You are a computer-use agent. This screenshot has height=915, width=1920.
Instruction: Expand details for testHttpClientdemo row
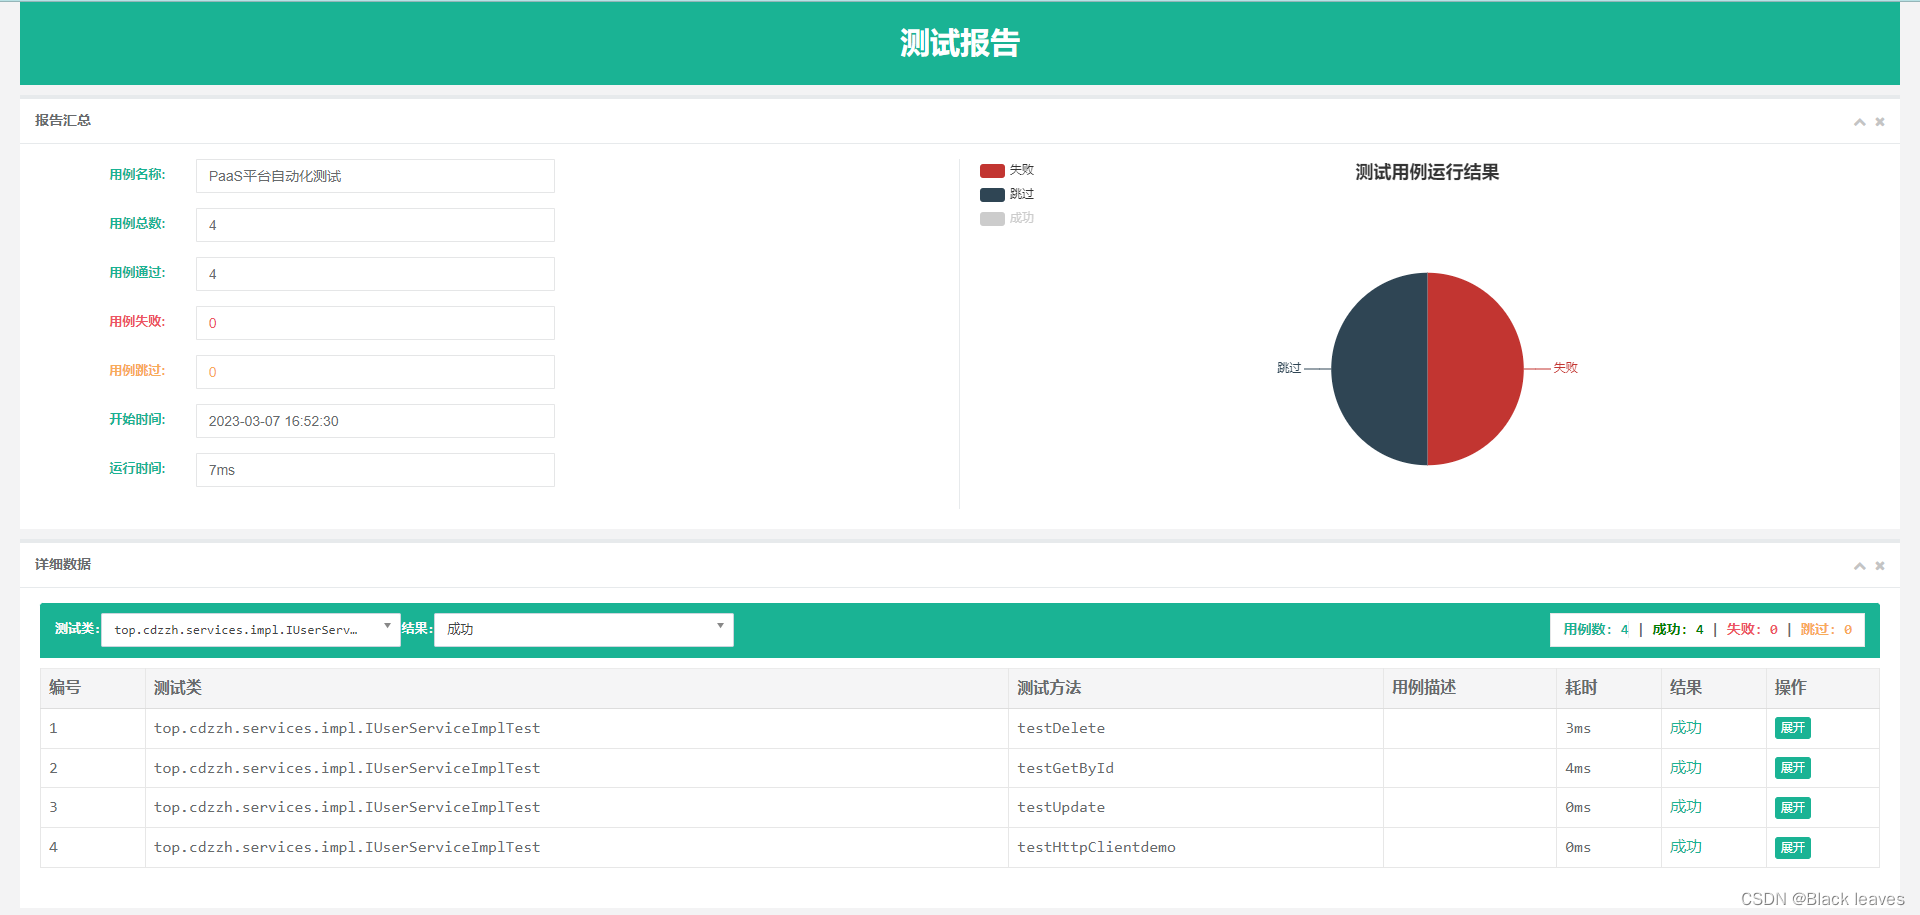1792,847
